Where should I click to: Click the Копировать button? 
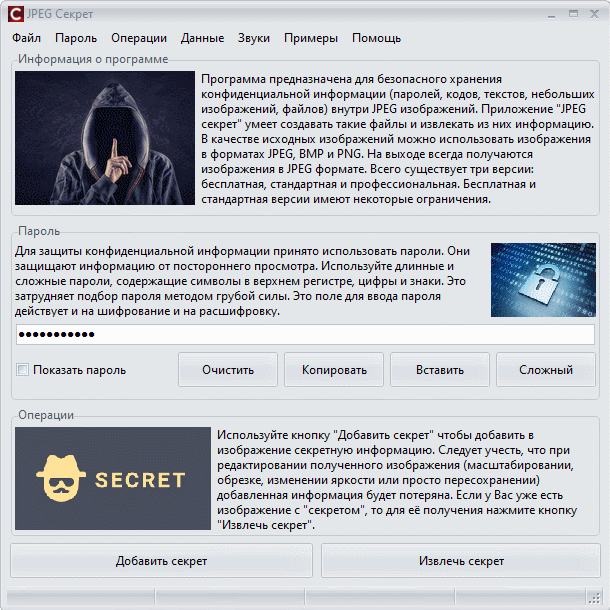334,370
